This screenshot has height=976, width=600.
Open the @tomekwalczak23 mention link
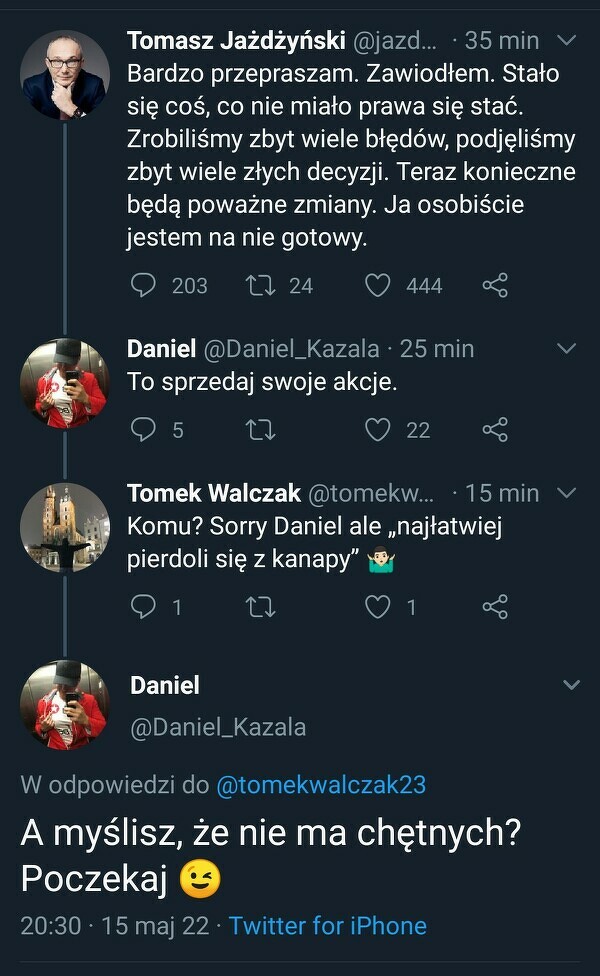click(321, 785)
